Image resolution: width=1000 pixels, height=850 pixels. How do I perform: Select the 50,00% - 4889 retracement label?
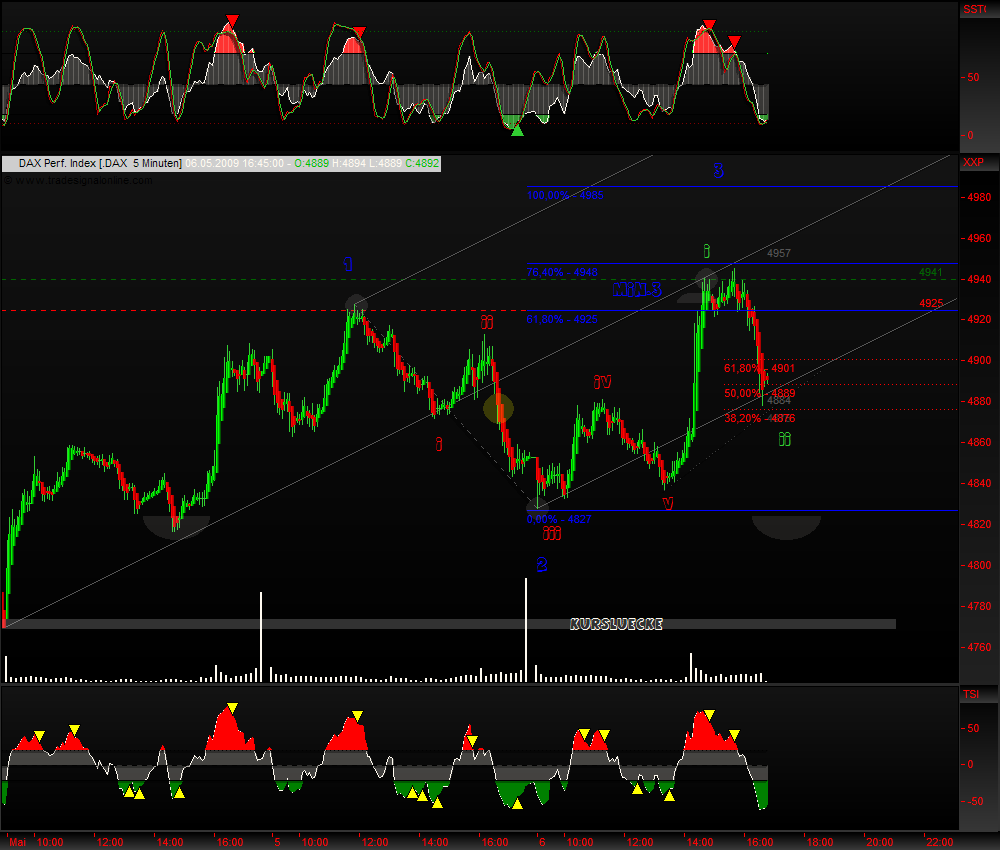(x=759, y=393)
